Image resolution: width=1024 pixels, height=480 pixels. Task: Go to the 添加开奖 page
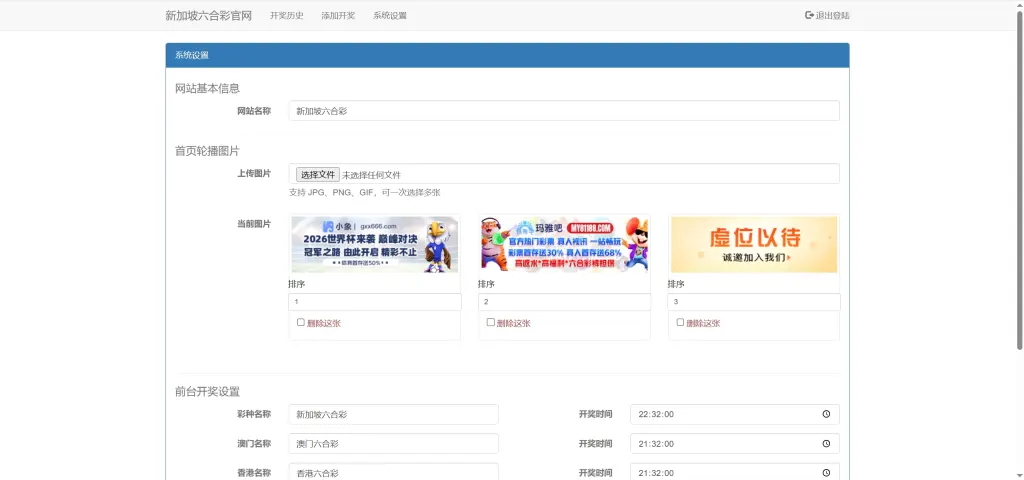tap(338, 16)
